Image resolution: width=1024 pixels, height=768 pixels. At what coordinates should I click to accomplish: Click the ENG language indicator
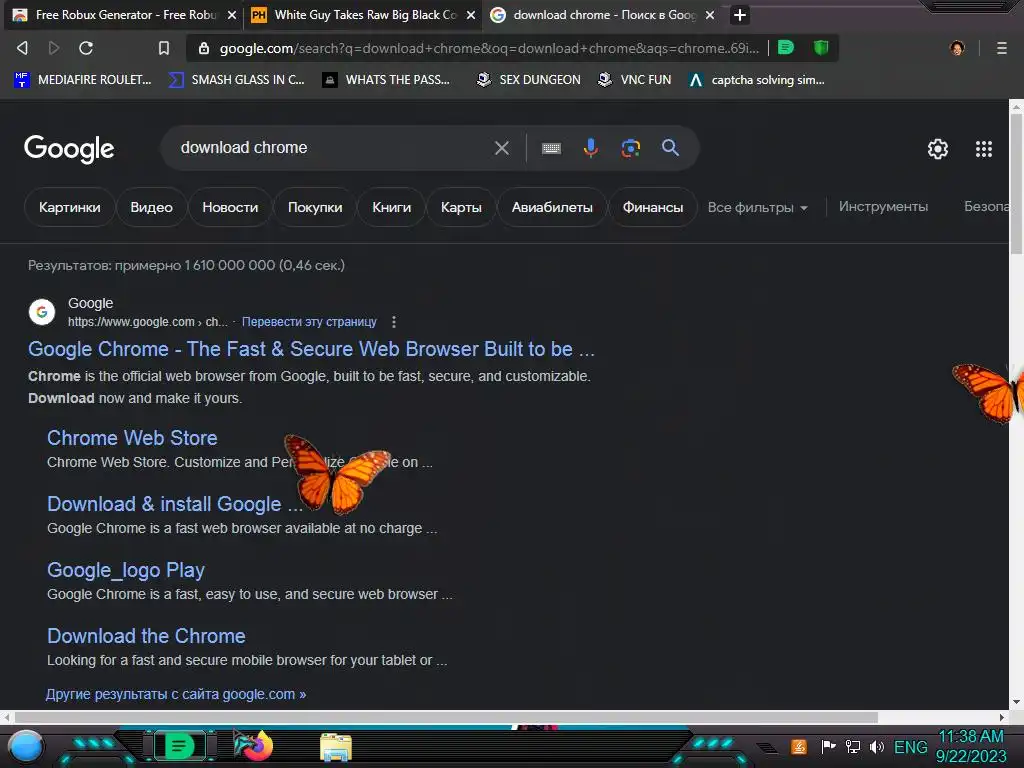910,746
